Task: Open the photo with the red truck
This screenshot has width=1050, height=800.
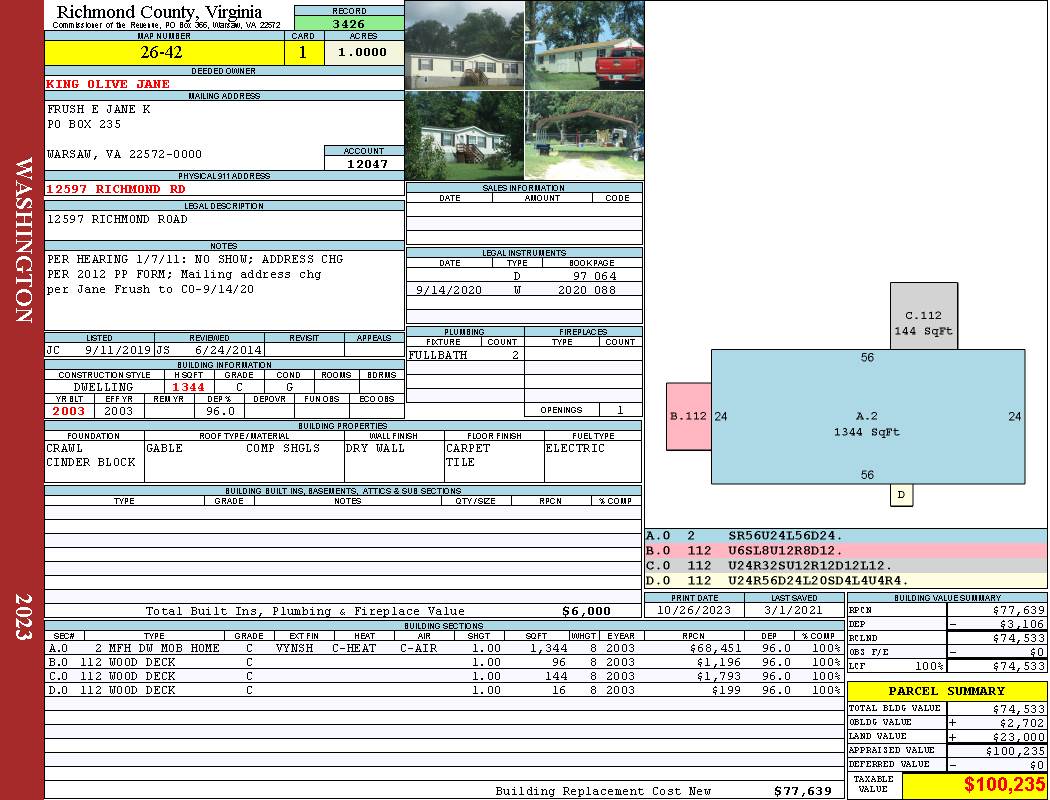Action: click(584, 45)
